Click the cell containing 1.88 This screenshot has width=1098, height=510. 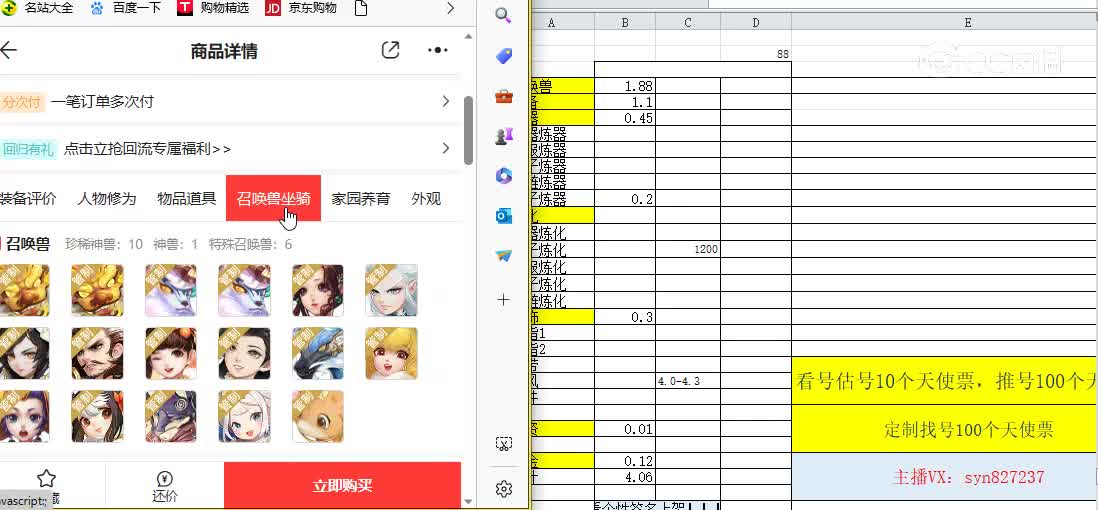click(625, 85)
